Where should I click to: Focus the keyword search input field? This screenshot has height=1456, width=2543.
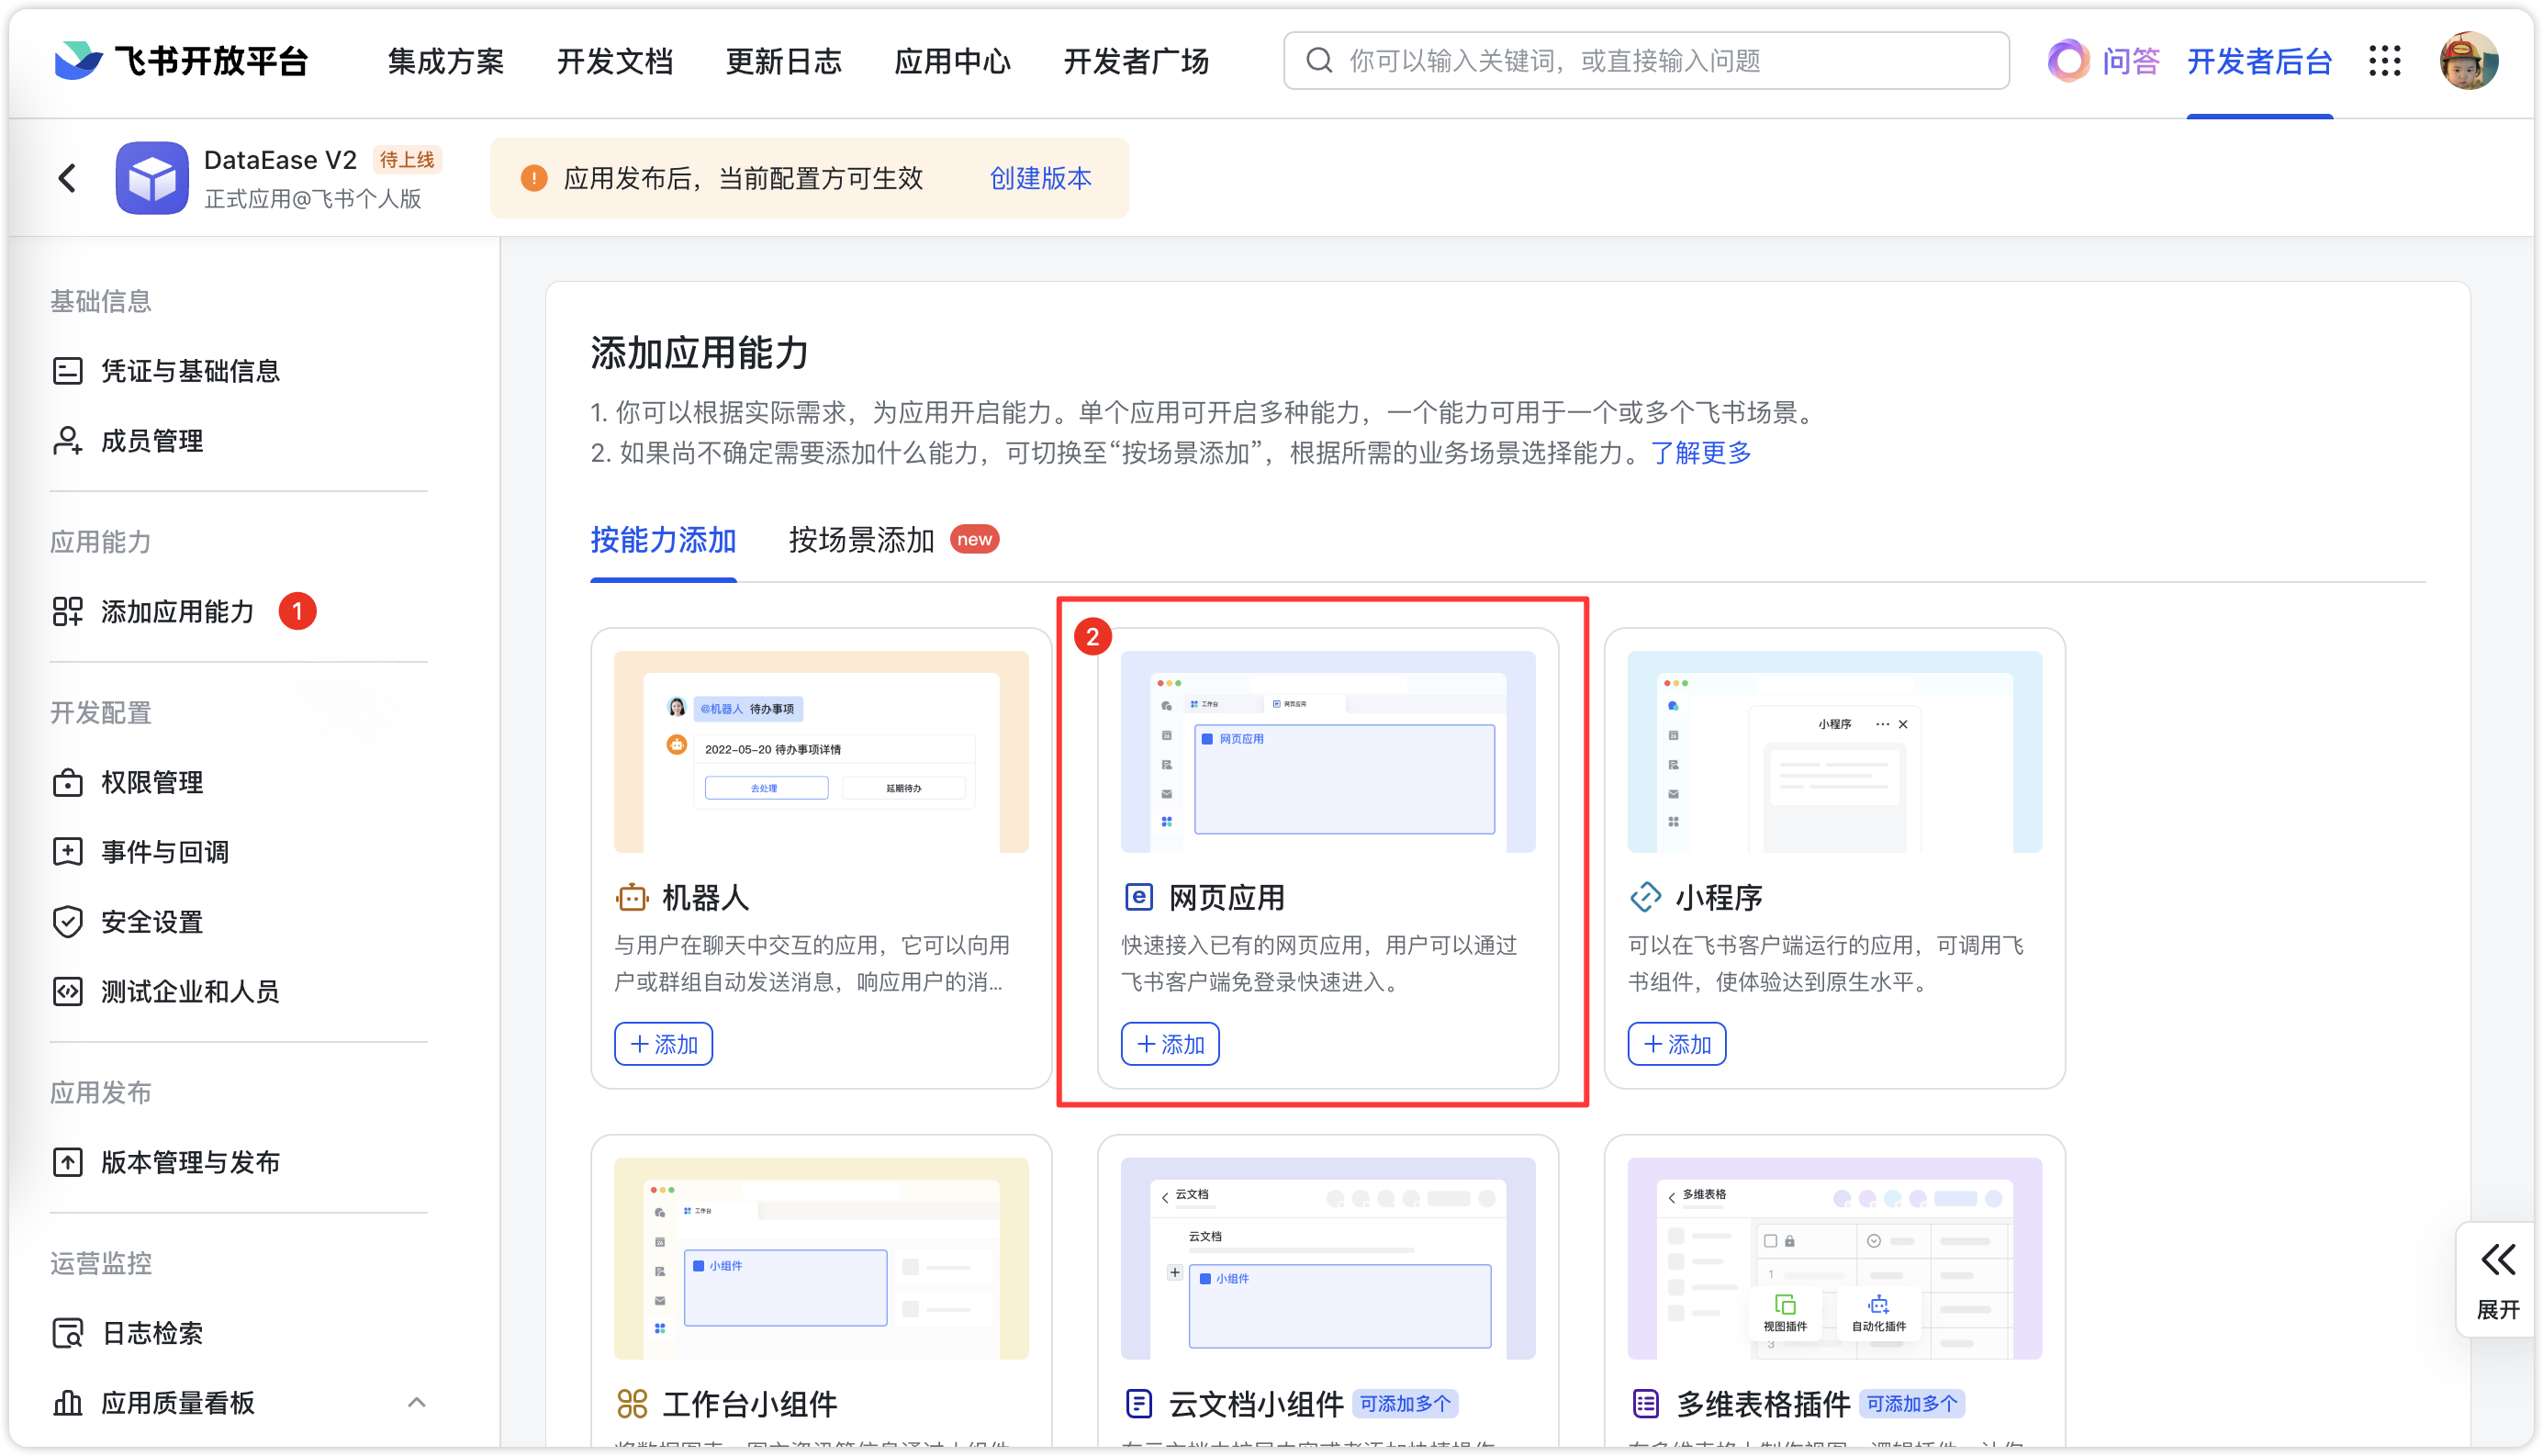coord(1646,61)
